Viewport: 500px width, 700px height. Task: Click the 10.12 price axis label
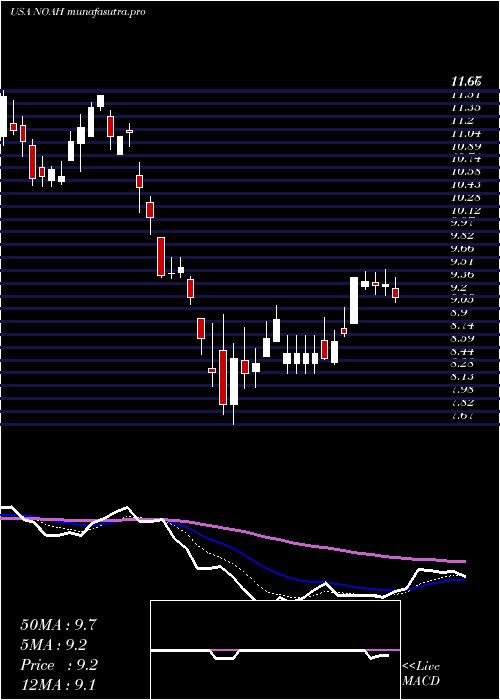tap(466, 211)
